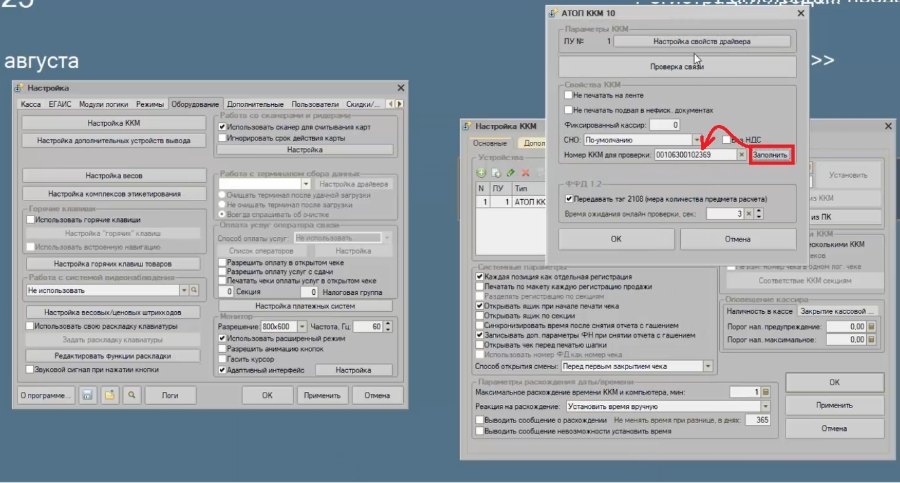Open calculator for maximum time discrepancy field
900x483 pixels.
(765, 392)
